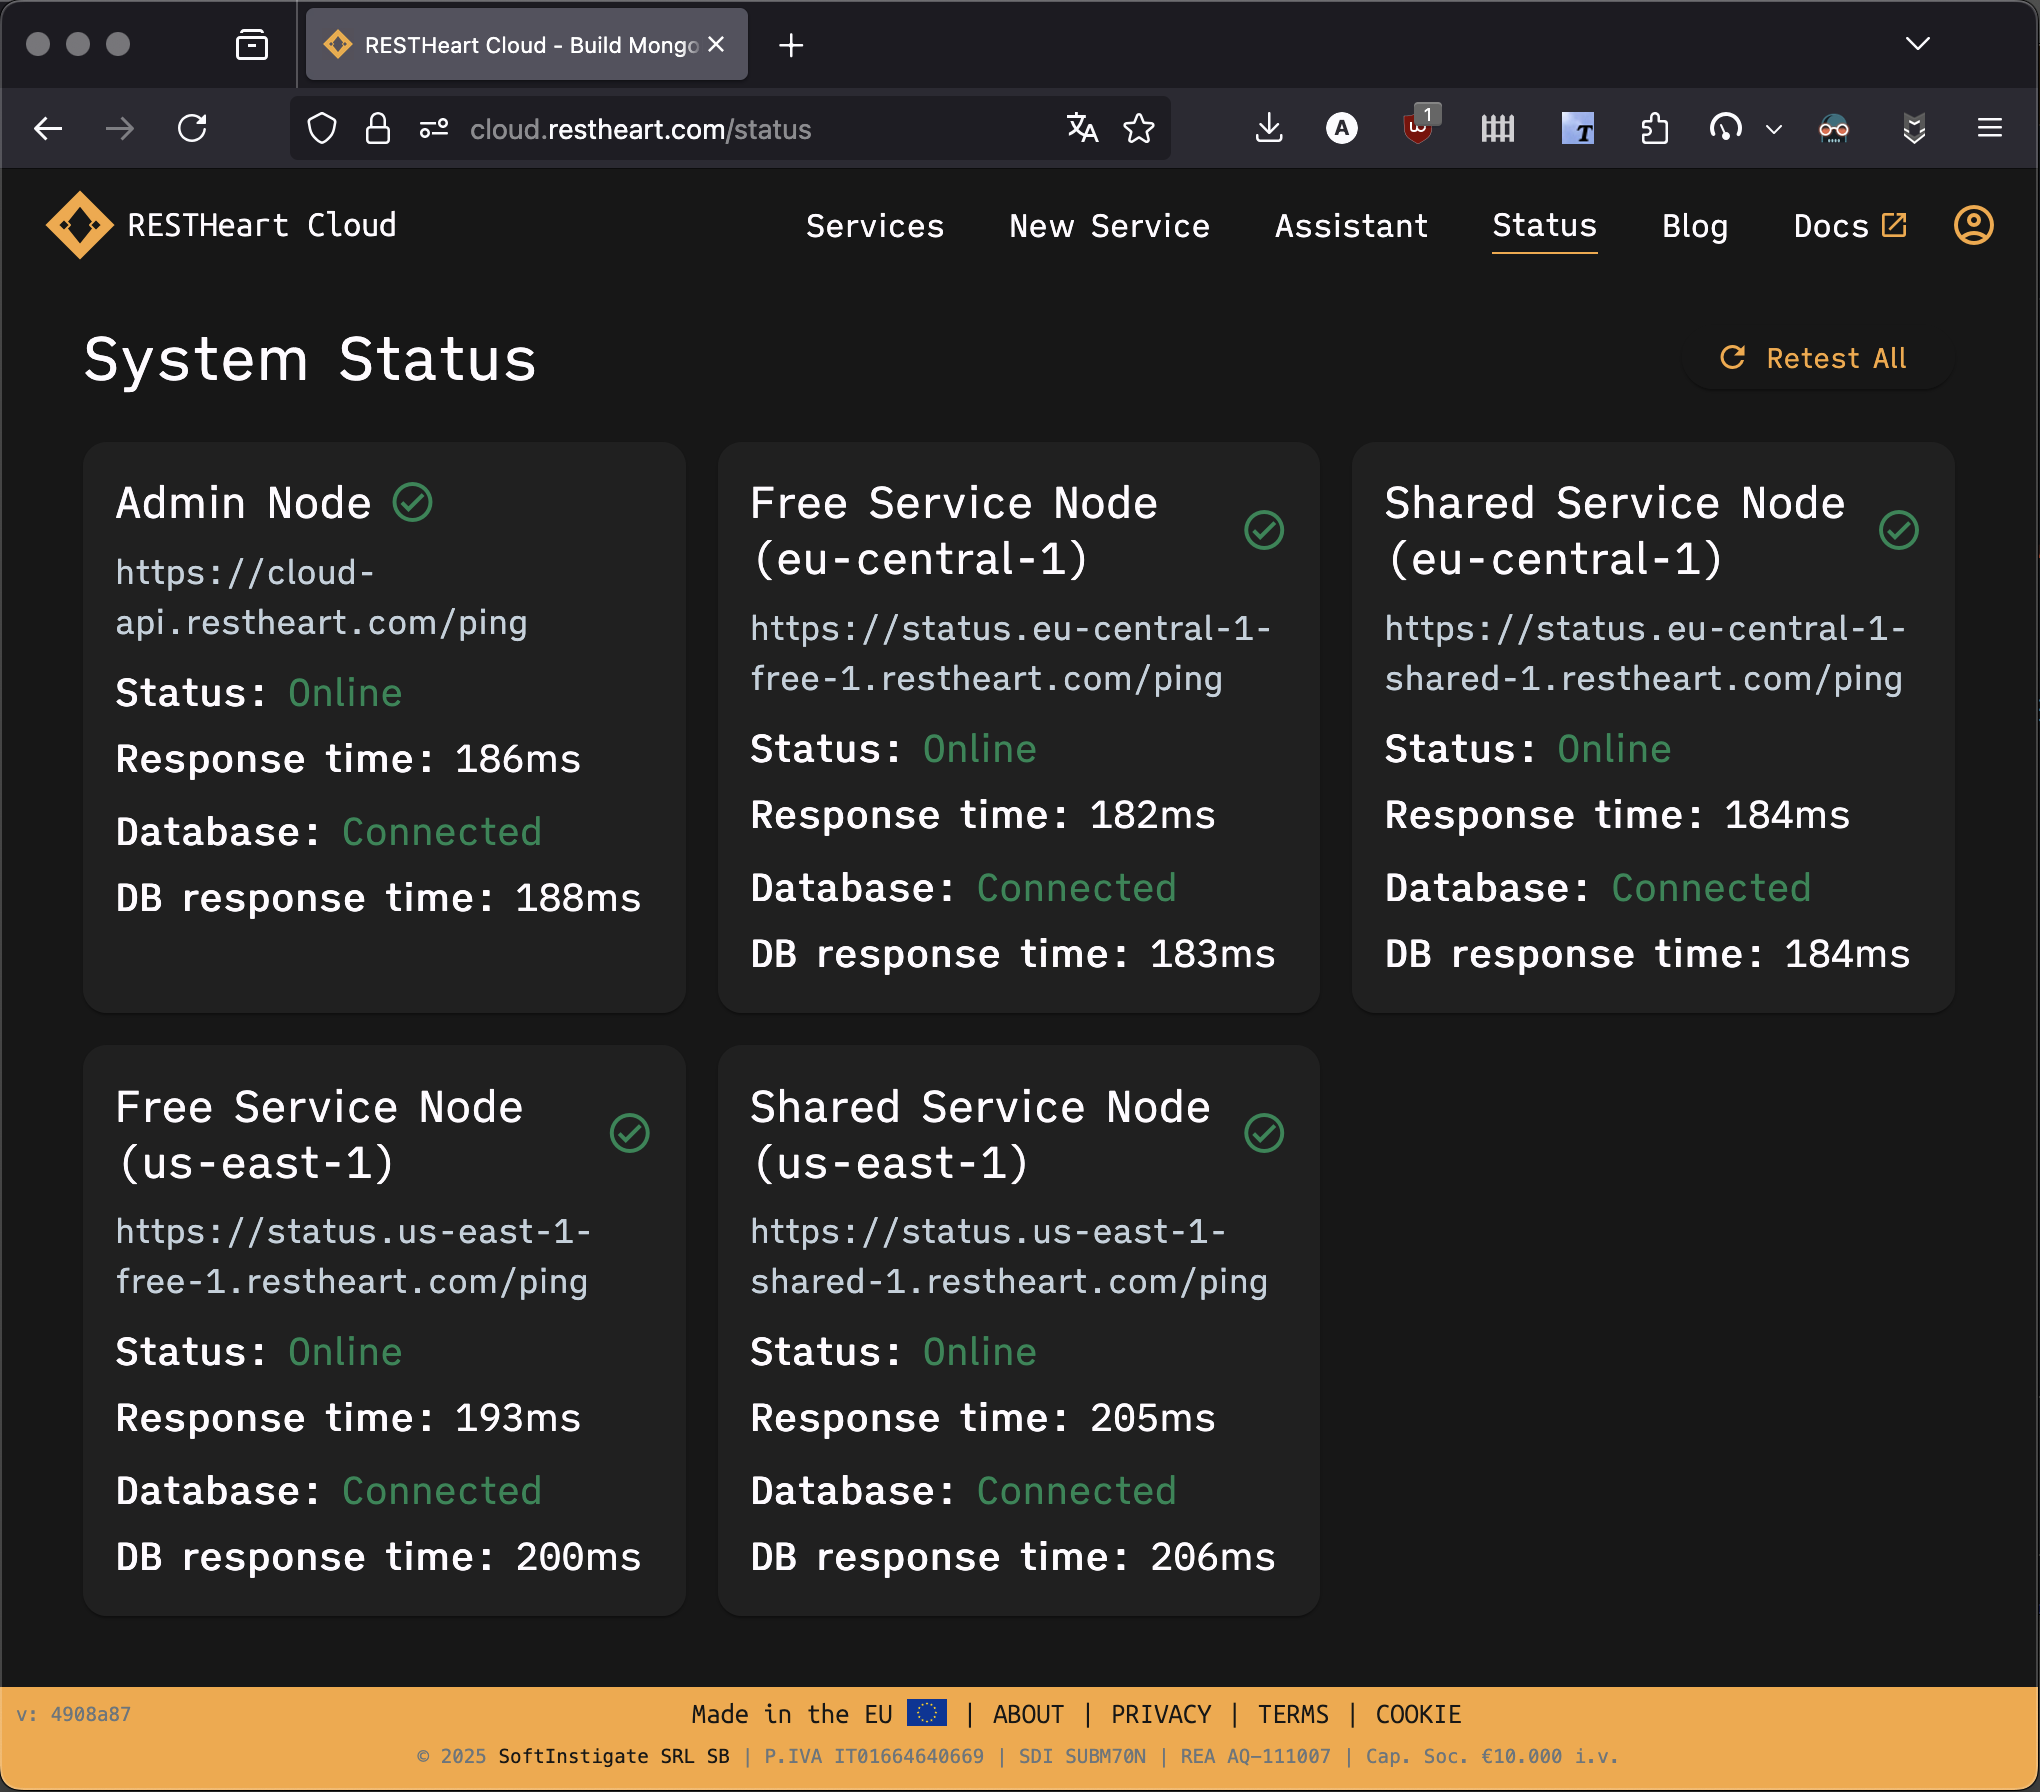2040x1792 pixels.
Task: Click the user account profile icon in navbar
Action: coord(1973,225)
